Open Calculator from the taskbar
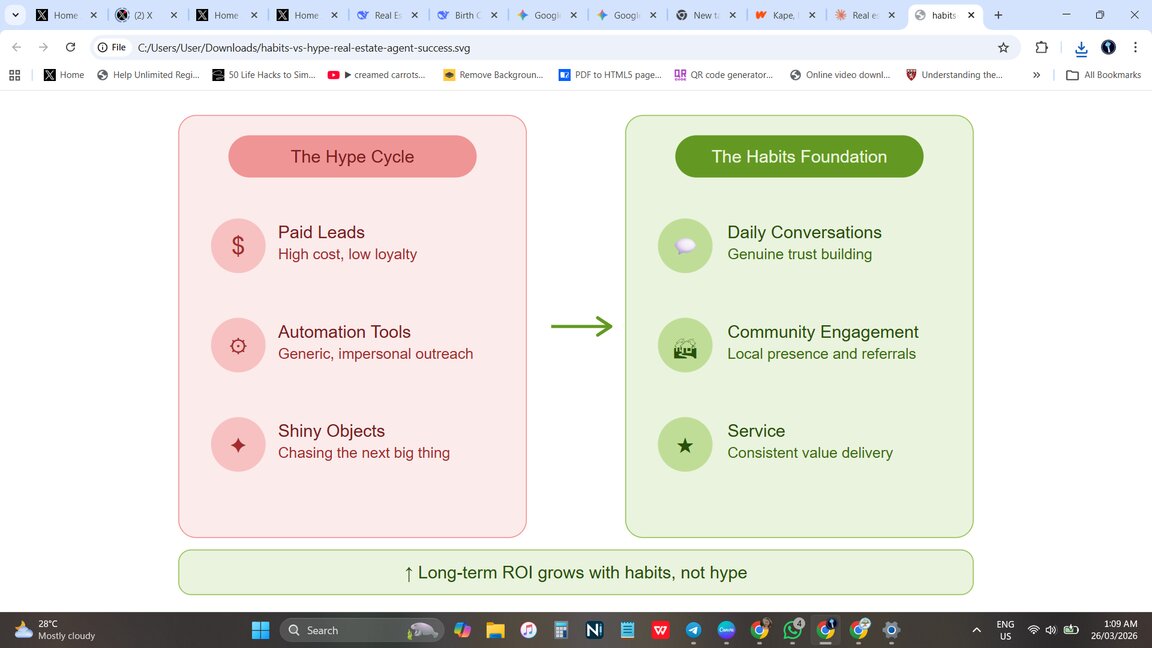 (561, 630)
